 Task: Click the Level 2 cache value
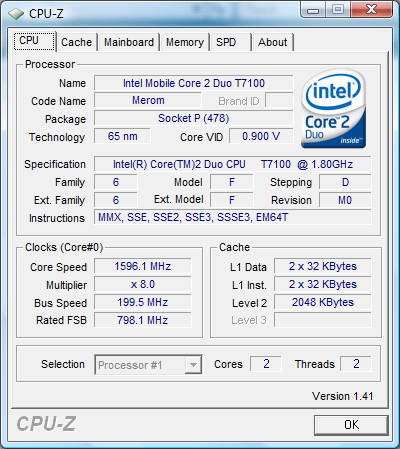(323, 302)
